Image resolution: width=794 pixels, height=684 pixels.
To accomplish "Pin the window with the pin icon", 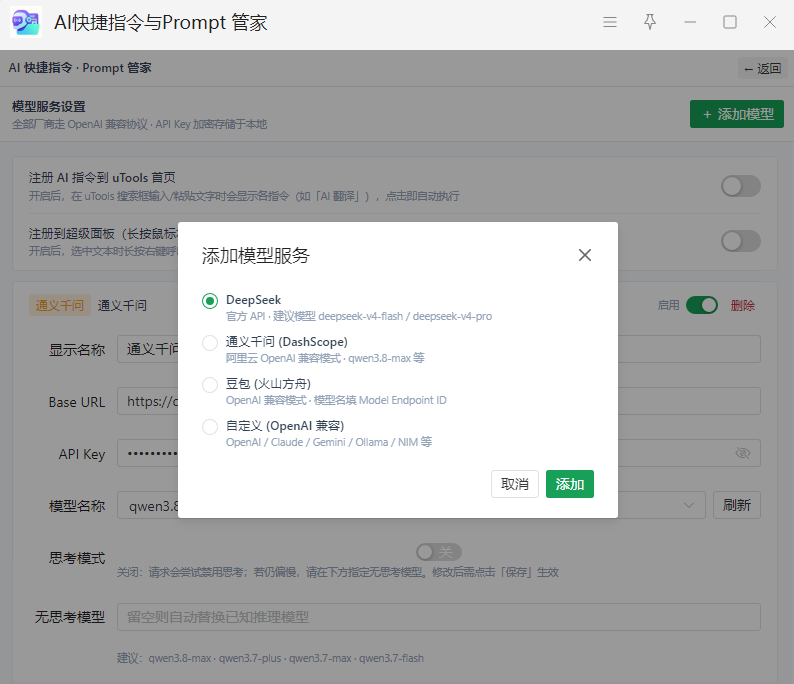I will click(650, 22).
